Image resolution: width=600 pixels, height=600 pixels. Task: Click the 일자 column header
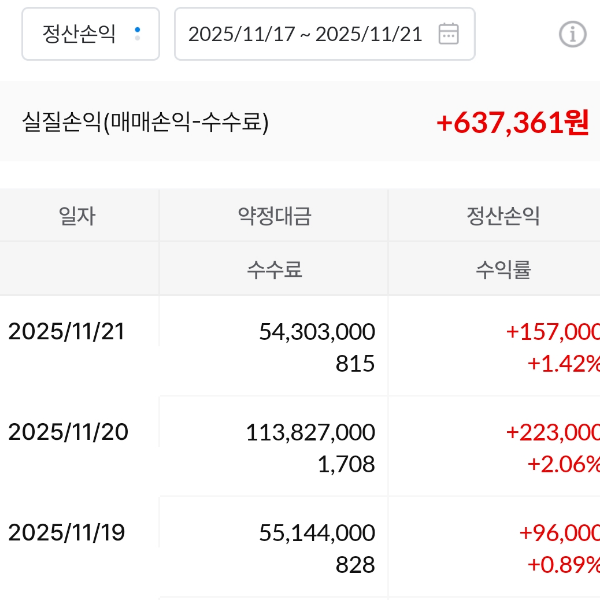77,215
